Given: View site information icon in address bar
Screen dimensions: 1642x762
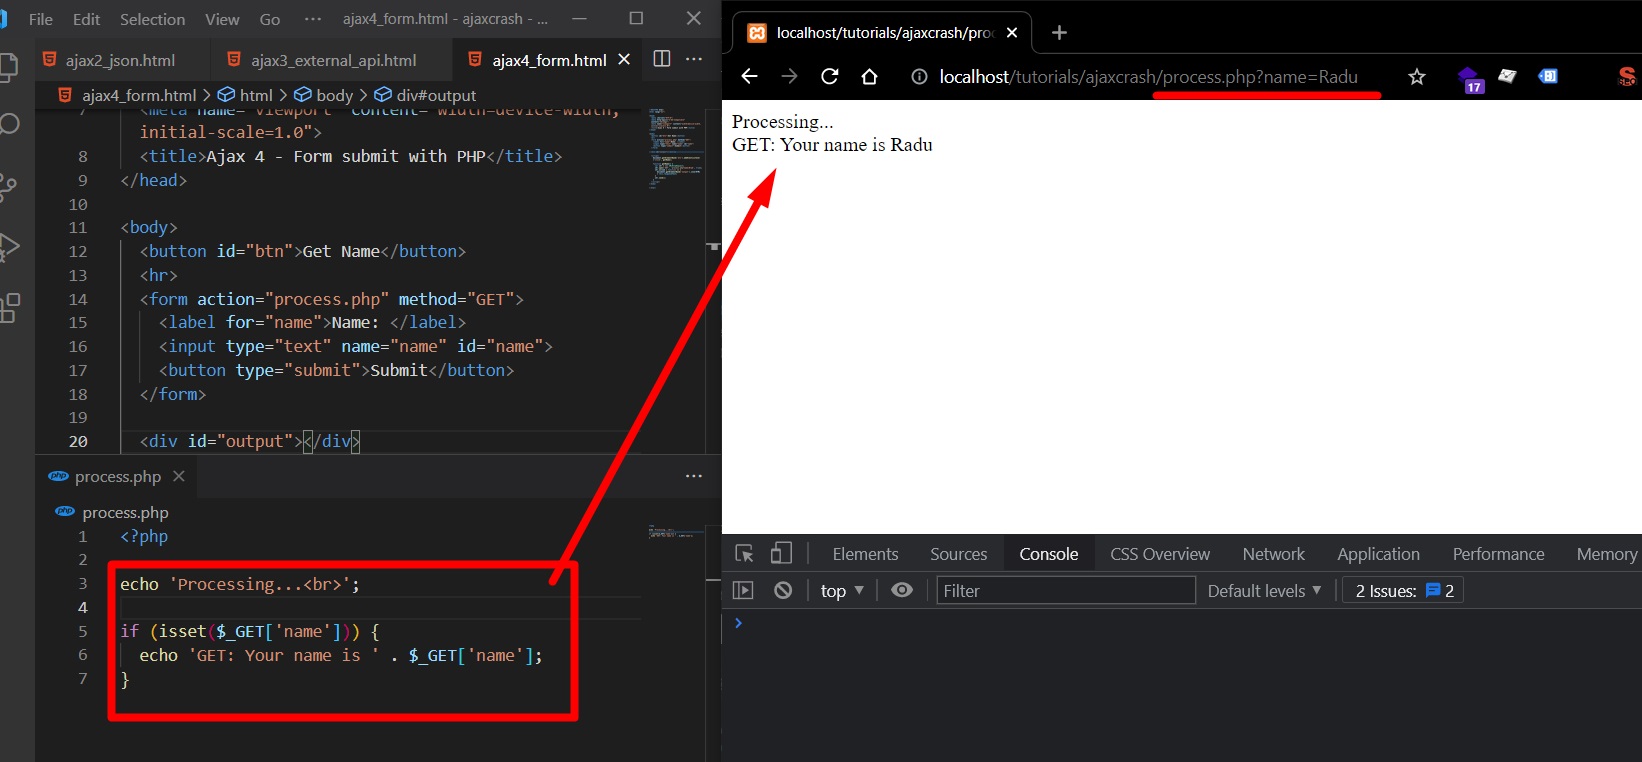Looking at the screenshot, I should 919,77.
